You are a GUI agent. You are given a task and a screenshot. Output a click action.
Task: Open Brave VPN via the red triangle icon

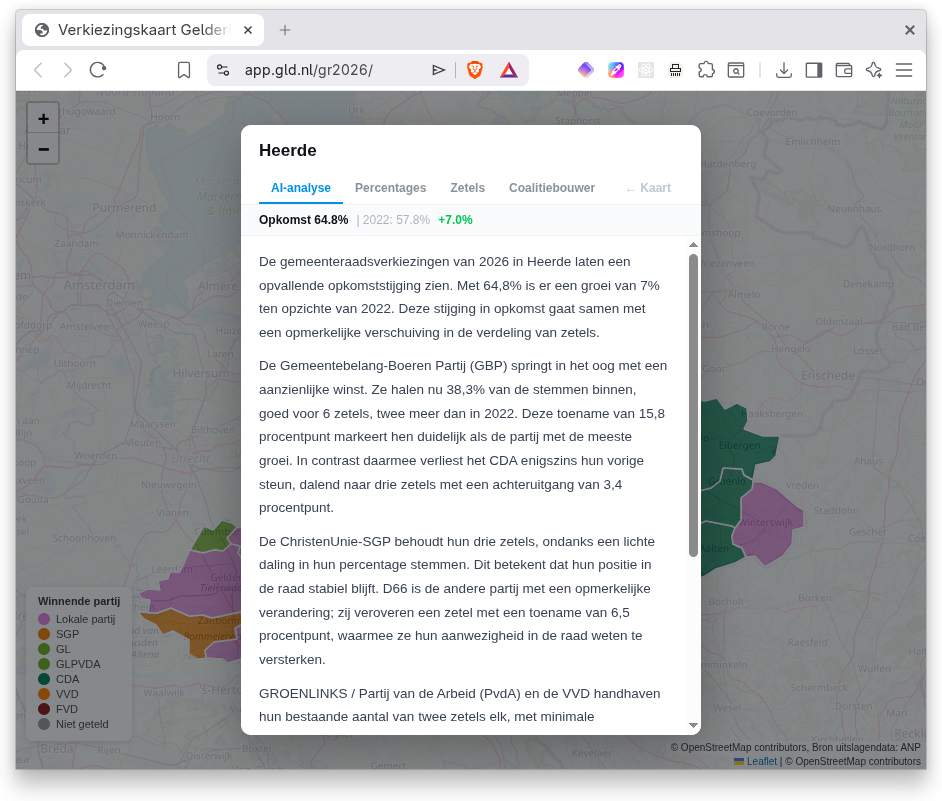pyautogui.click(x=509, y=70)
